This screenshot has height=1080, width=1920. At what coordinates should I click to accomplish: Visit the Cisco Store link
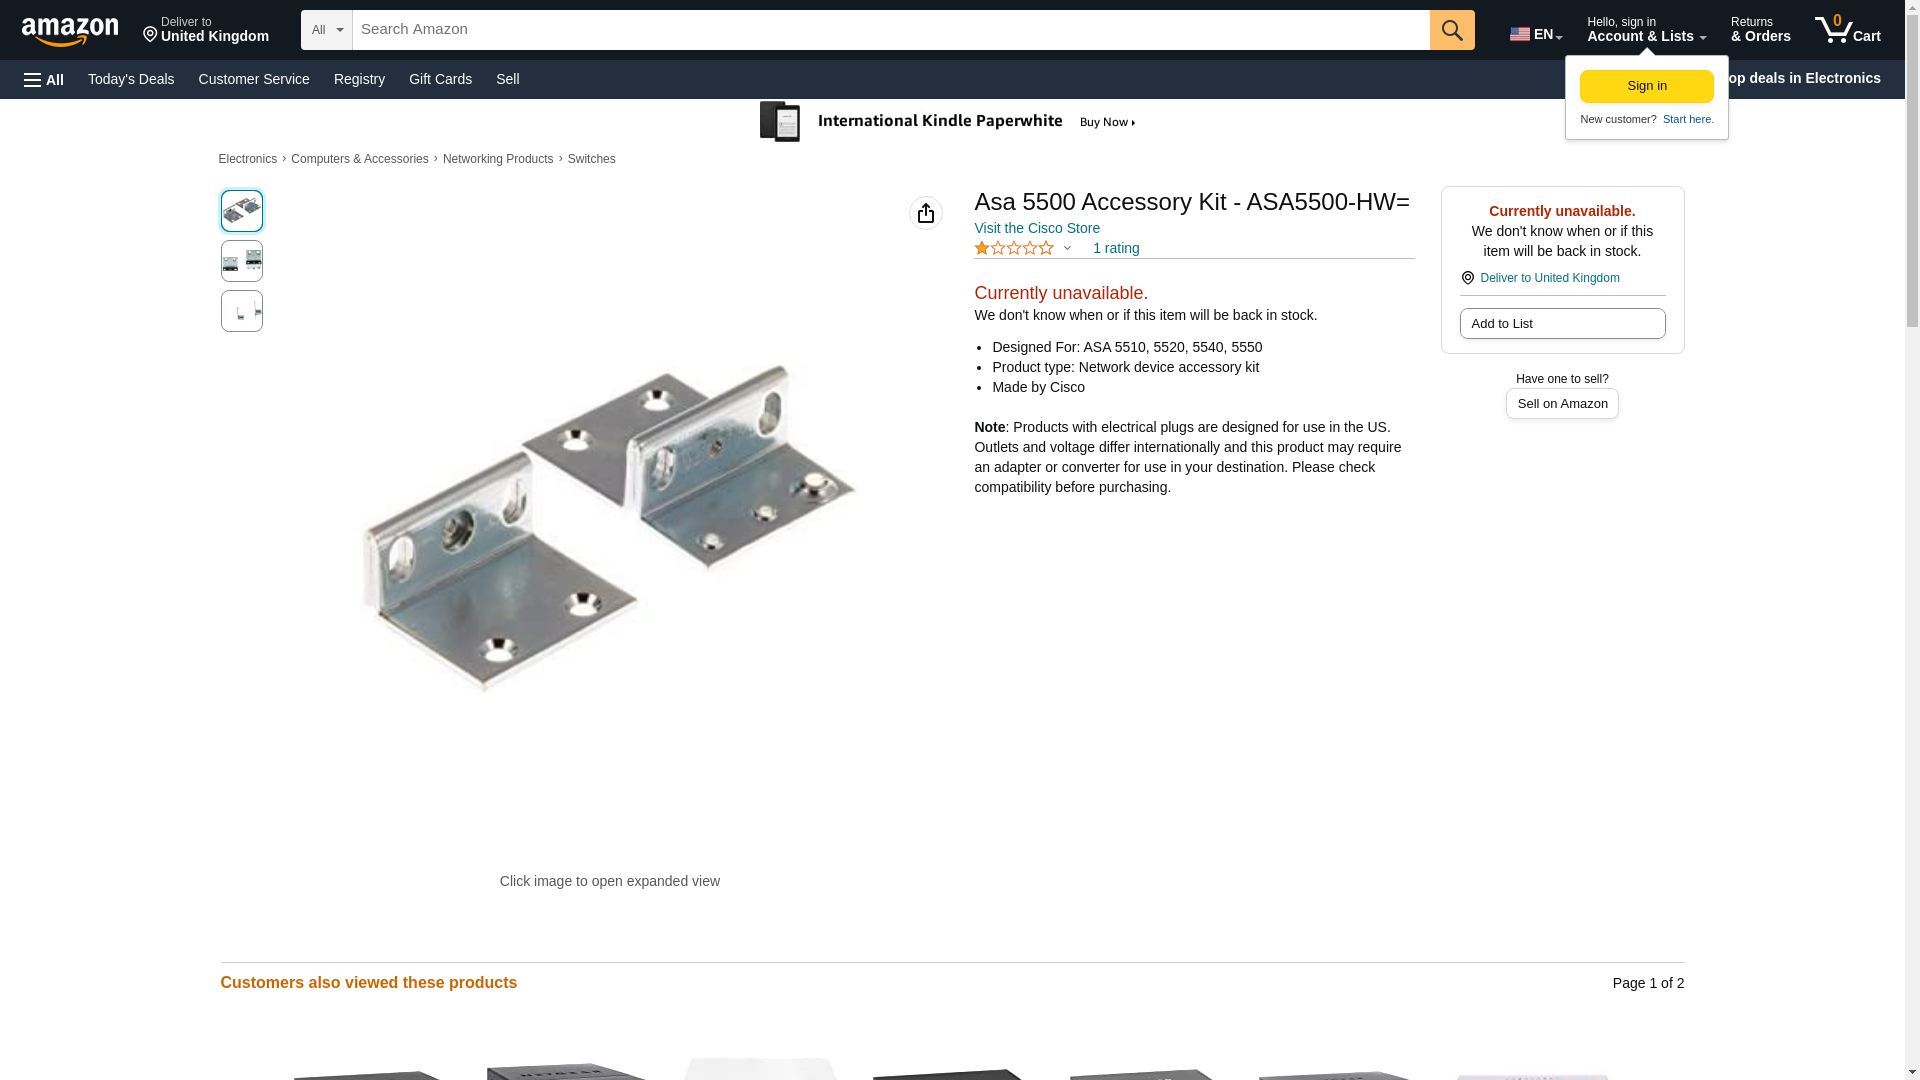point(1037,228)
